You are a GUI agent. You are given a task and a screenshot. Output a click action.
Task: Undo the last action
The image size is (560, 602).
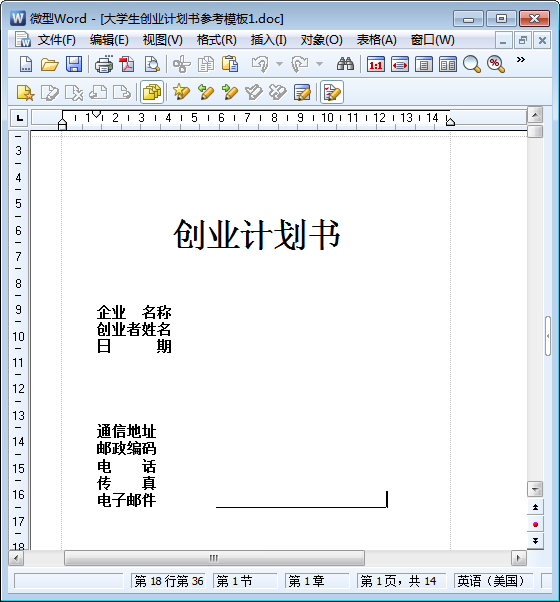coord(261,64)
